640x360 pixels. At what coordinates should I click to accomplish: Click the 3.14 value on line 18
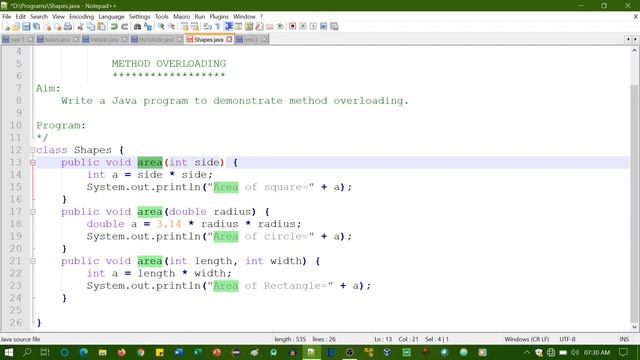[169, 224]
